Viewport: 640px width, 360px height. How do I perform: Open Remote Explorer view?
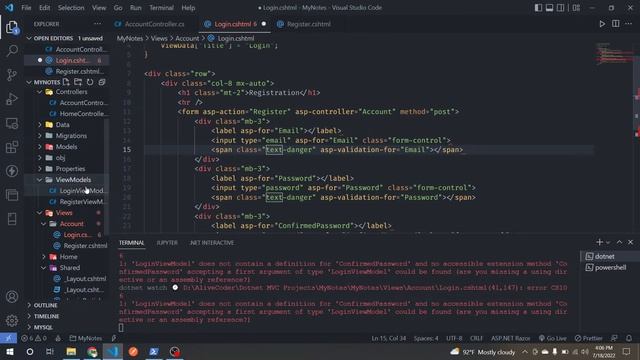tap(12, 123)
